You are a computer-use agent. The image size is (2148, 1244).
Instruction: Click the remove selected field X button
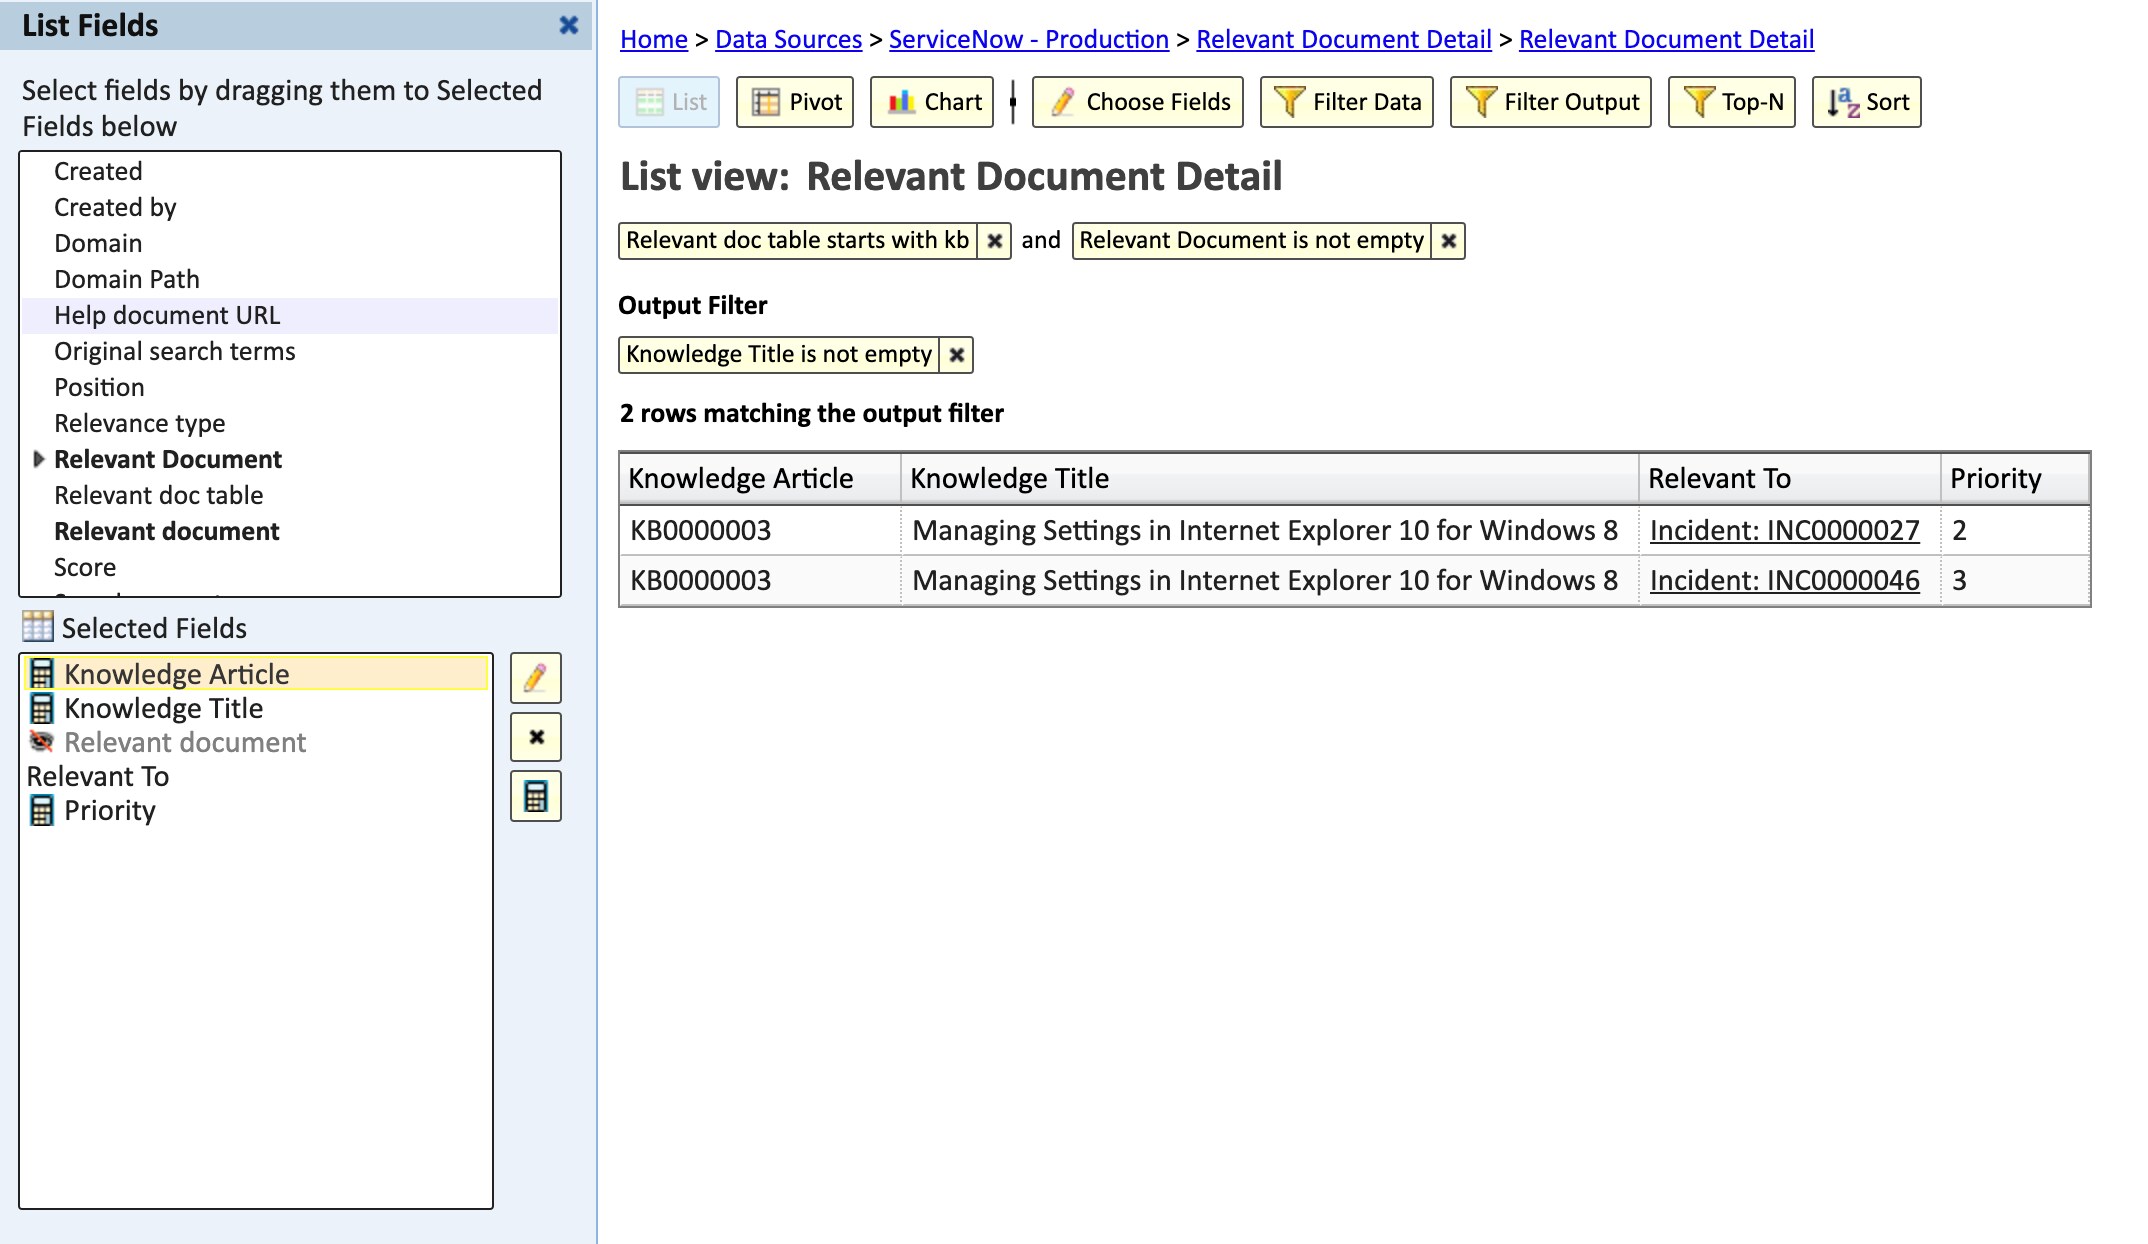click(535, 737)
